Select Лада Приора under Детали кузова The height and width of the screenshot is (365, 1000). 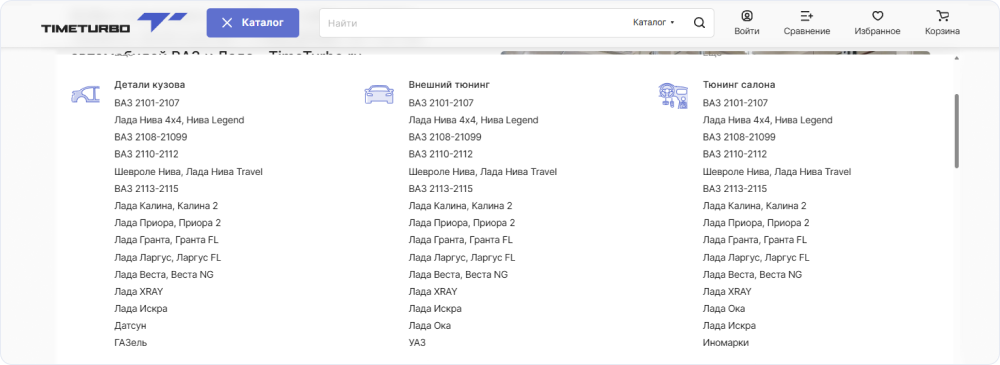click(168, 223)
